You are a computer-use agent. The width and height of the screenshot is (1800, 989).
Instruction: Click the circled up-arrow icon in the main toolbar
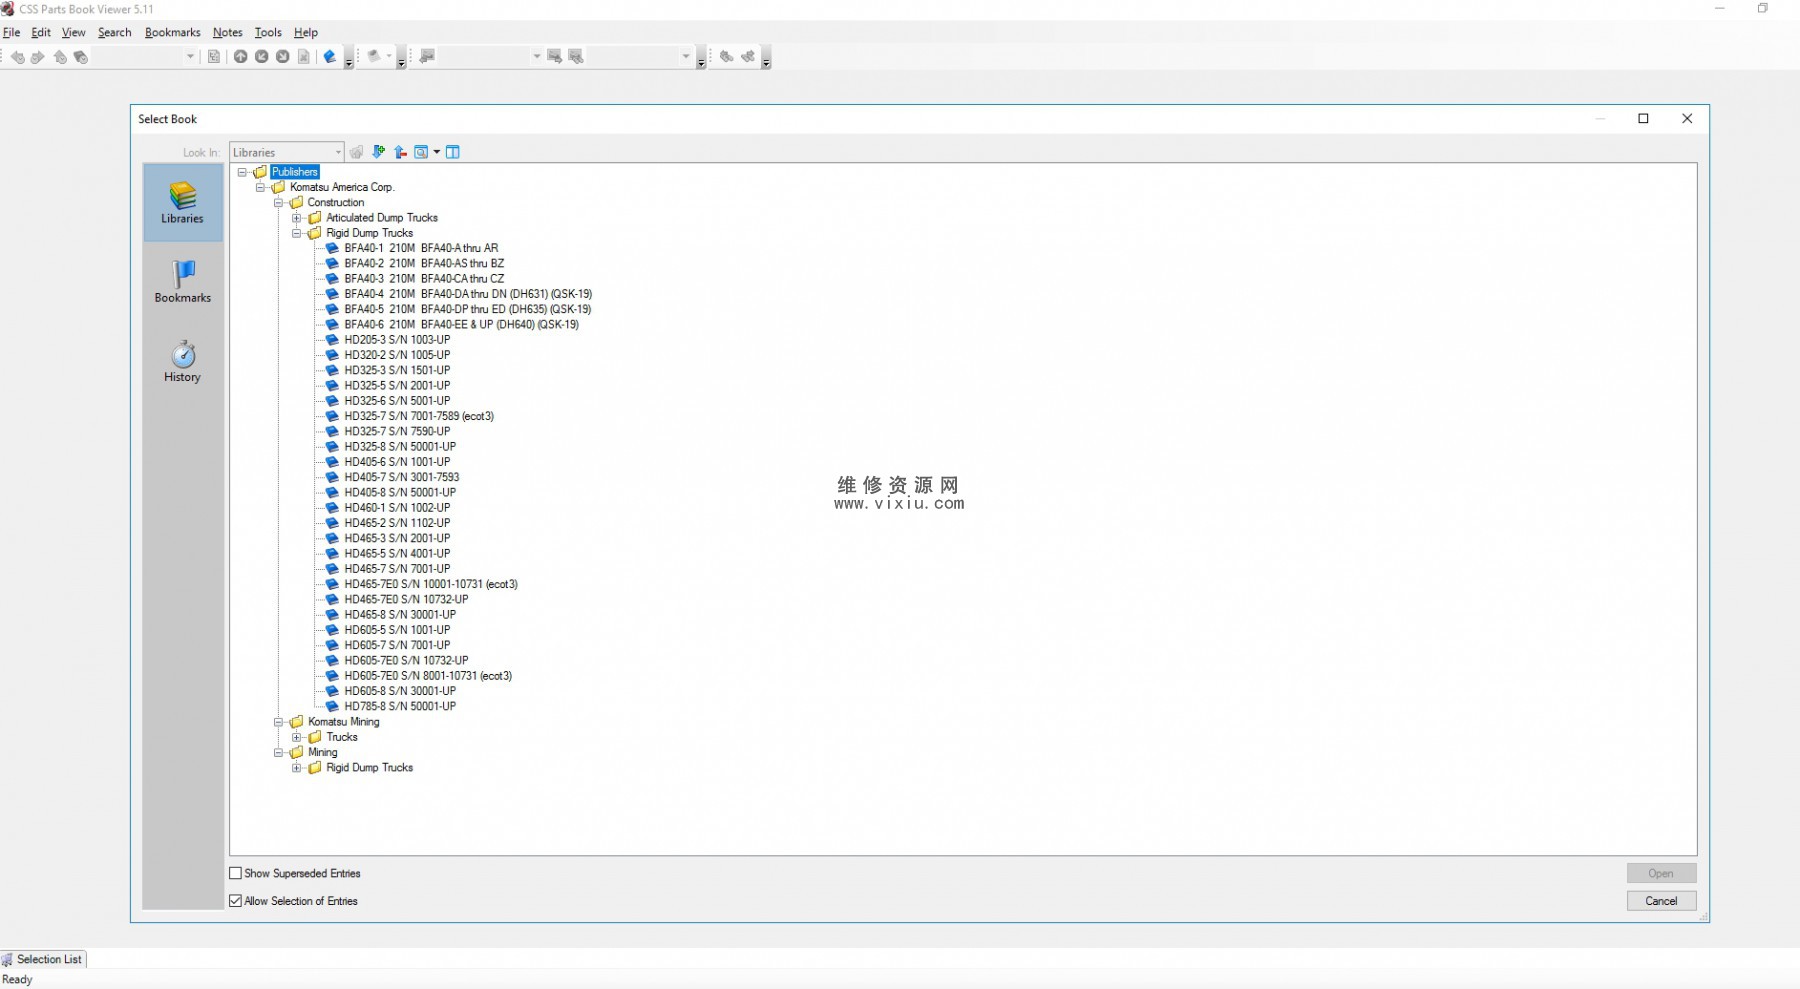tap(241, 57)
